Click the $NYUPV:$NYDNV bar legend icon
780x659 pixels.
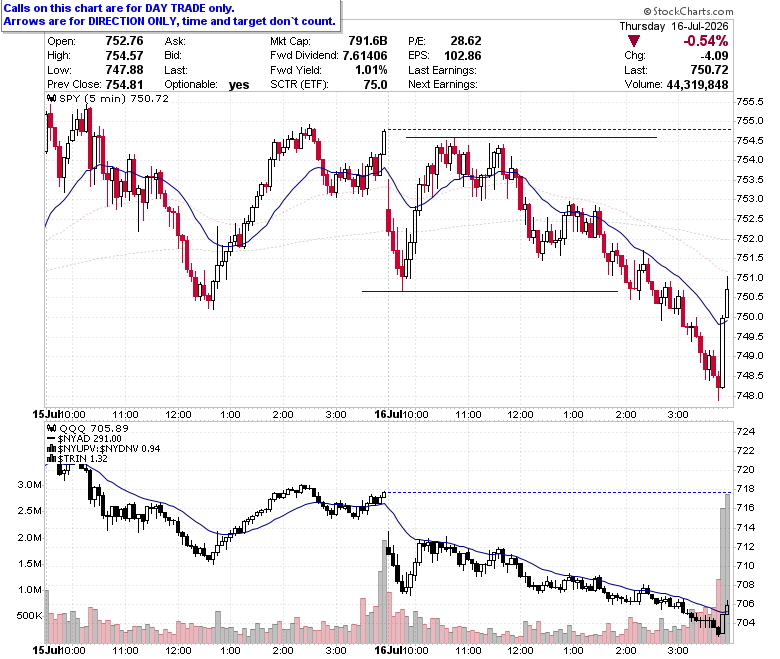(x=52, y=449)
